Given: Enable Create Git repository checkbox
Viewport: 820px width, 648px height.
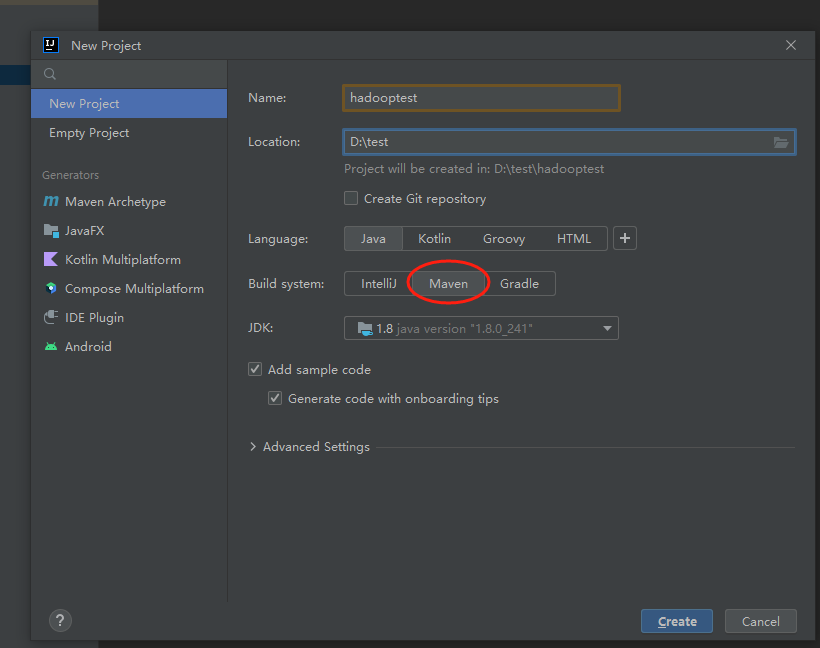Looking at the screenshot, I should [351, 199].
